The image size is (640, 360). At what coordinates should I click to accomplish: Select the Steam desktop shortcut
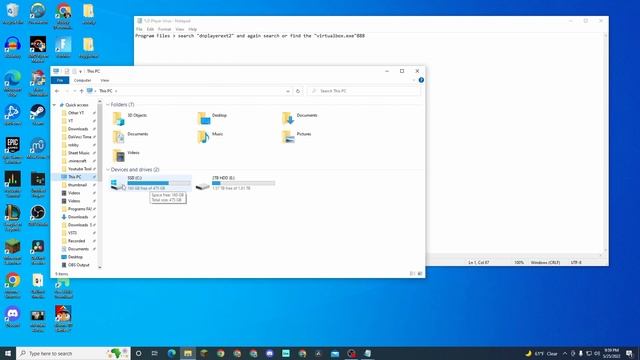(x=38, y=115)
